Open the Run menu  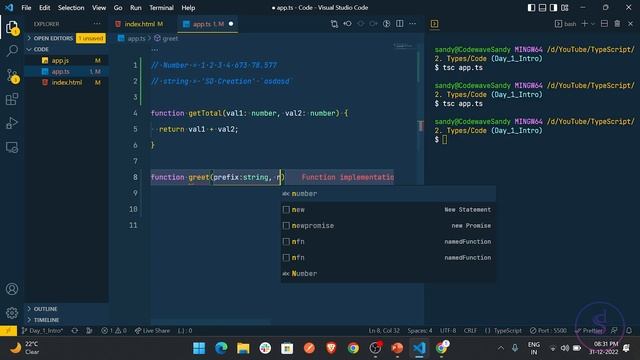(136, 8)
